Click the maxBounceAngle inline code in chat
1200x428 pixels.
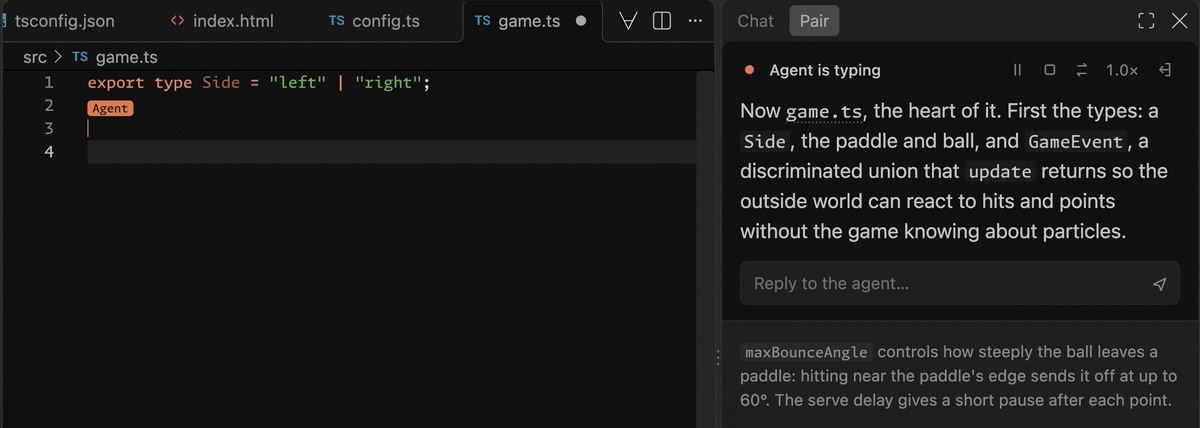807,353
